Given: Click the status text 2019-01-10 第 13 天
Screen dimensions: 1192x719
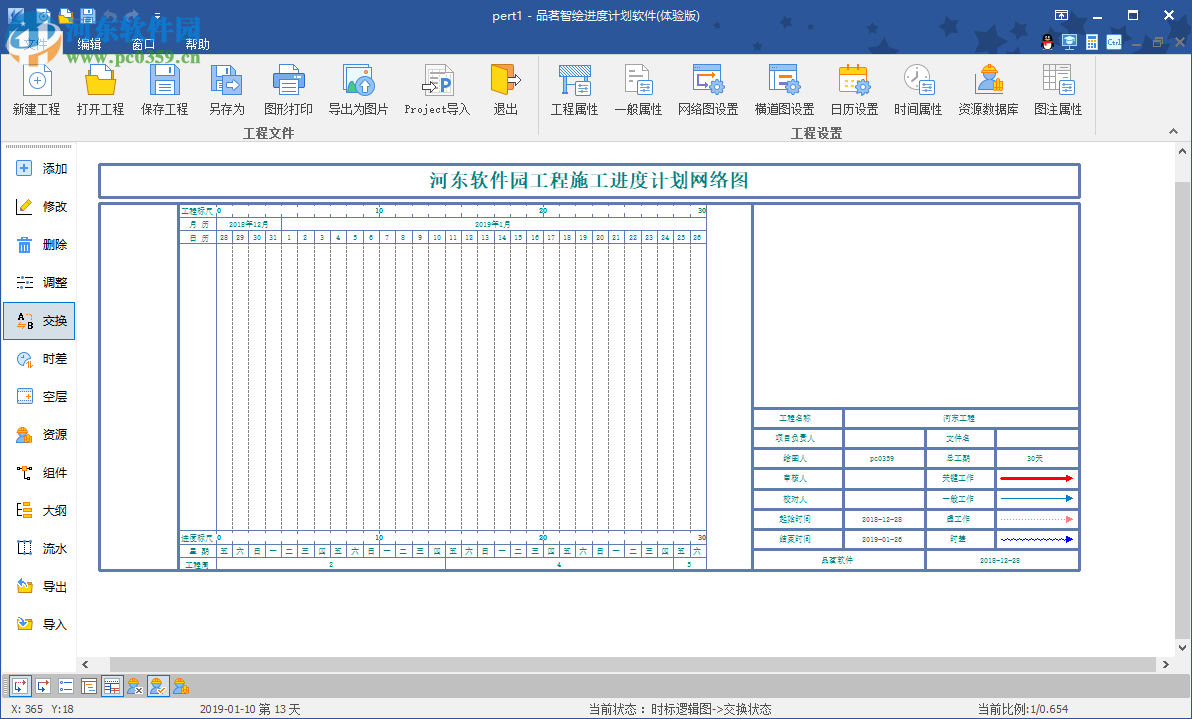Looking at the screenshot, I should coord(250,709).
